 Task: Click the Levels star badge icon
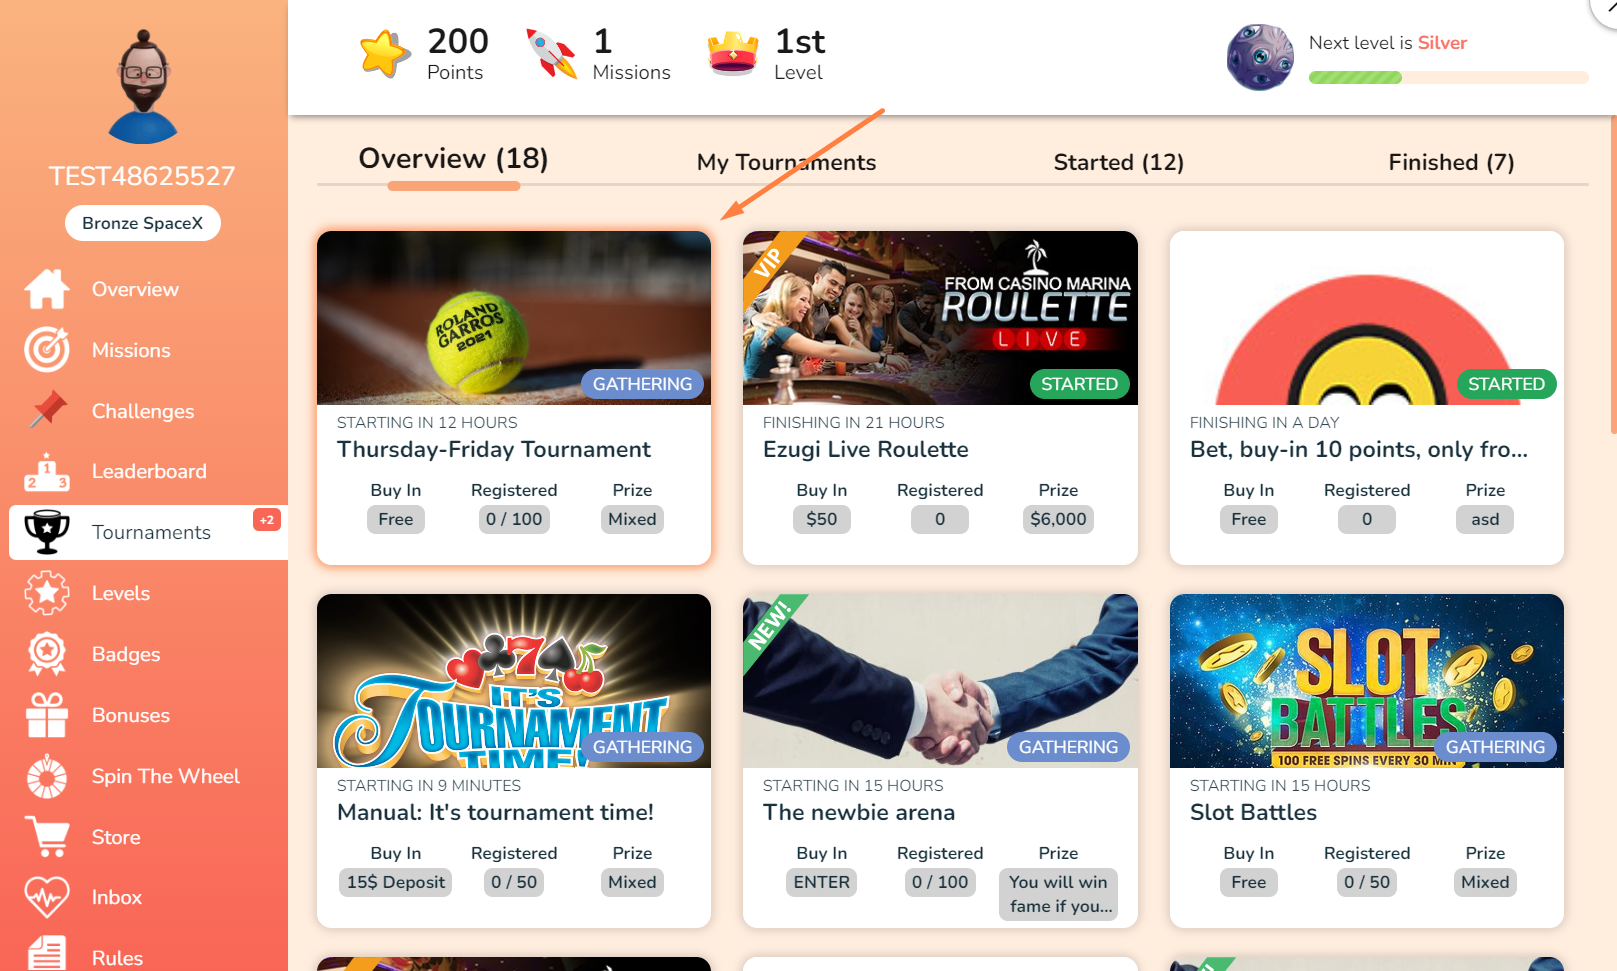[47, 593]
